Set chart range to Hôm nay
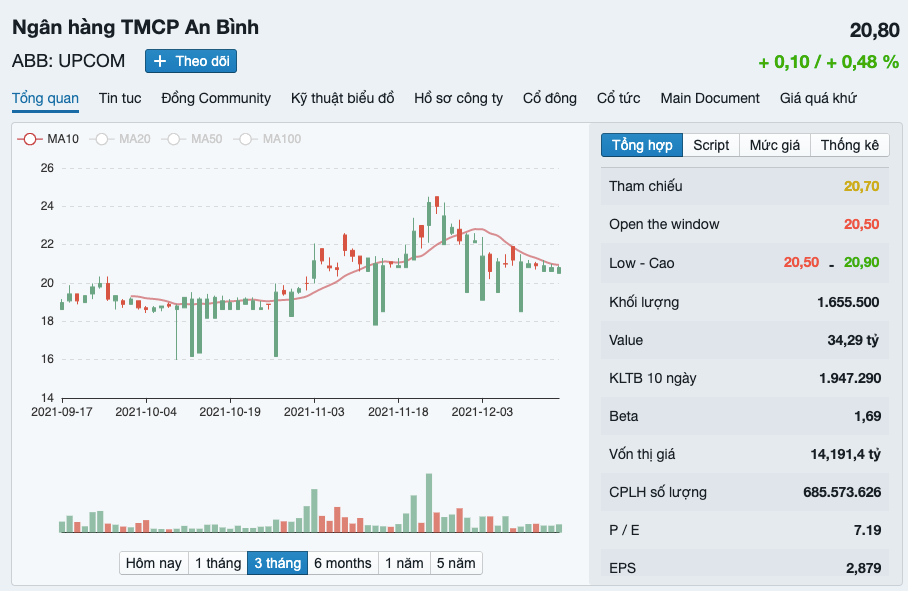 [153, 563]
